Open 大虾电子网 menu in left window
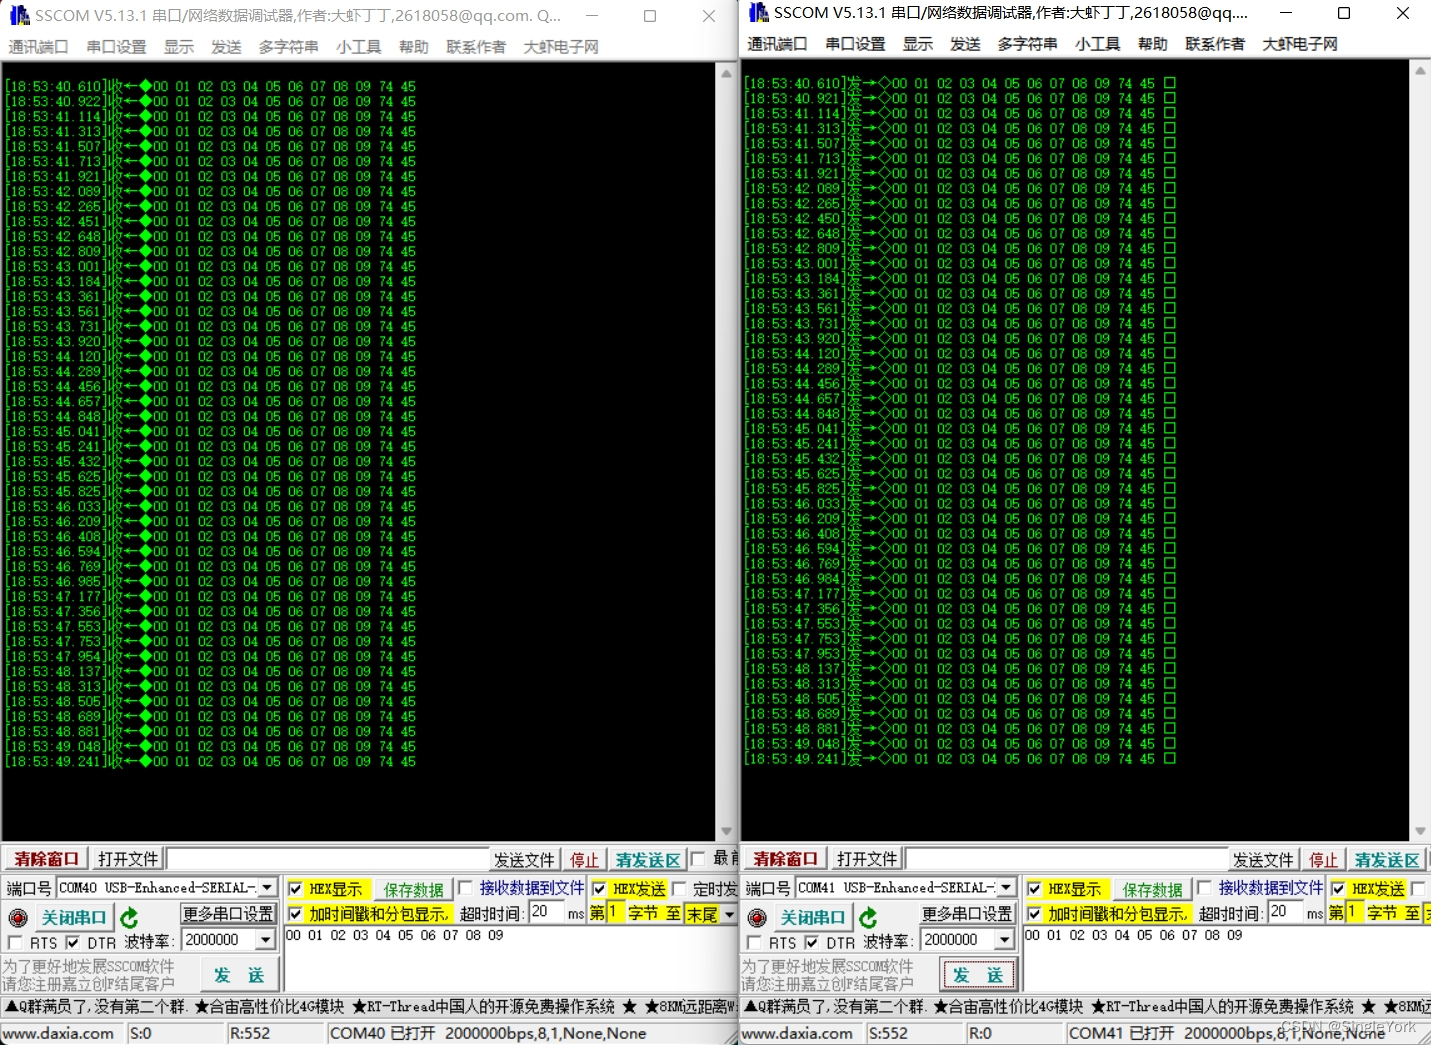This screenshot has height=1045, width=1431. click(x=561, y=47)
